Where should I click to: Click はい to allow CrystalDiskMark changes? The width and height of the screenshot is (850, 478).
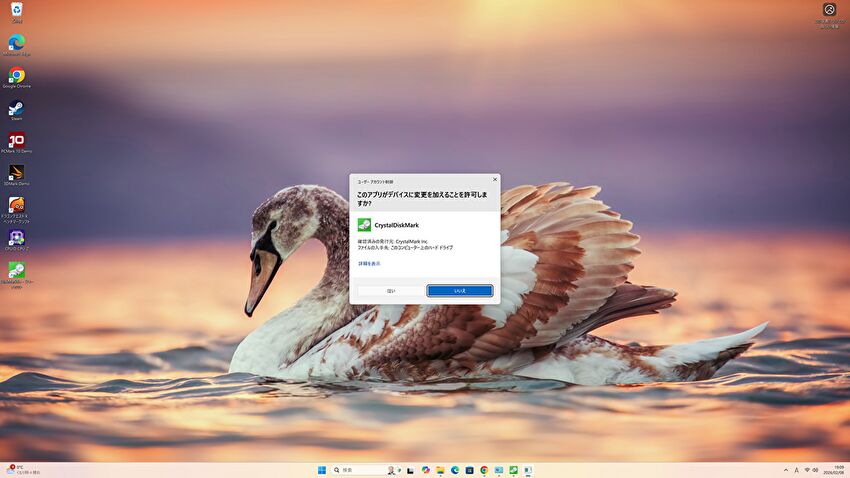pyautogui.click(x=390, y=291)
